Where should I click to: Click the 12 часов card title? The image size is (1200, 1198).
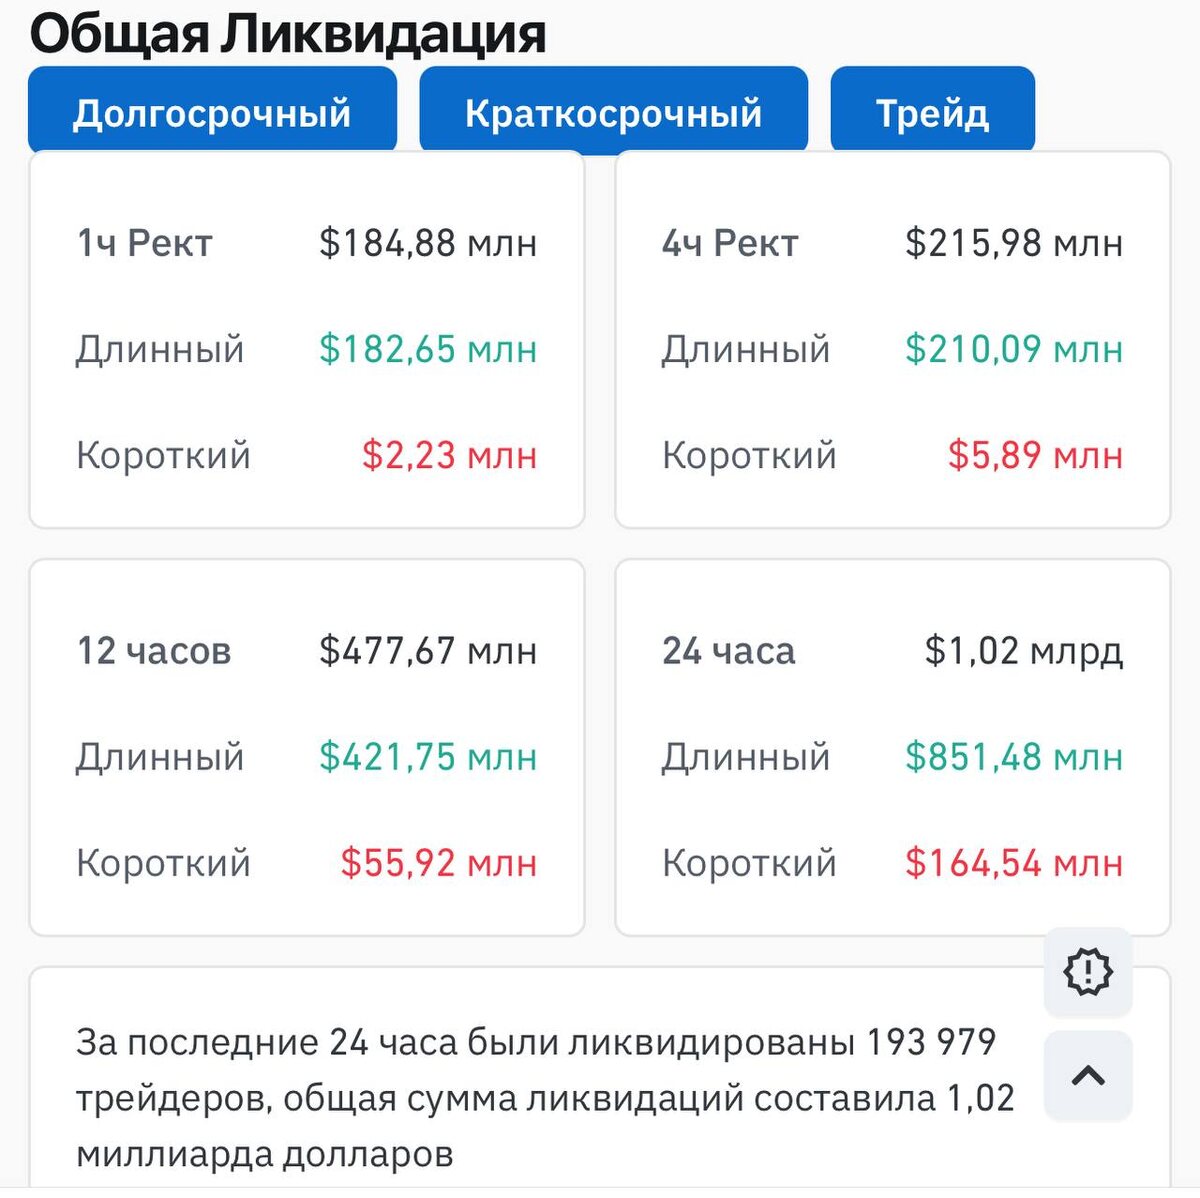154,651
